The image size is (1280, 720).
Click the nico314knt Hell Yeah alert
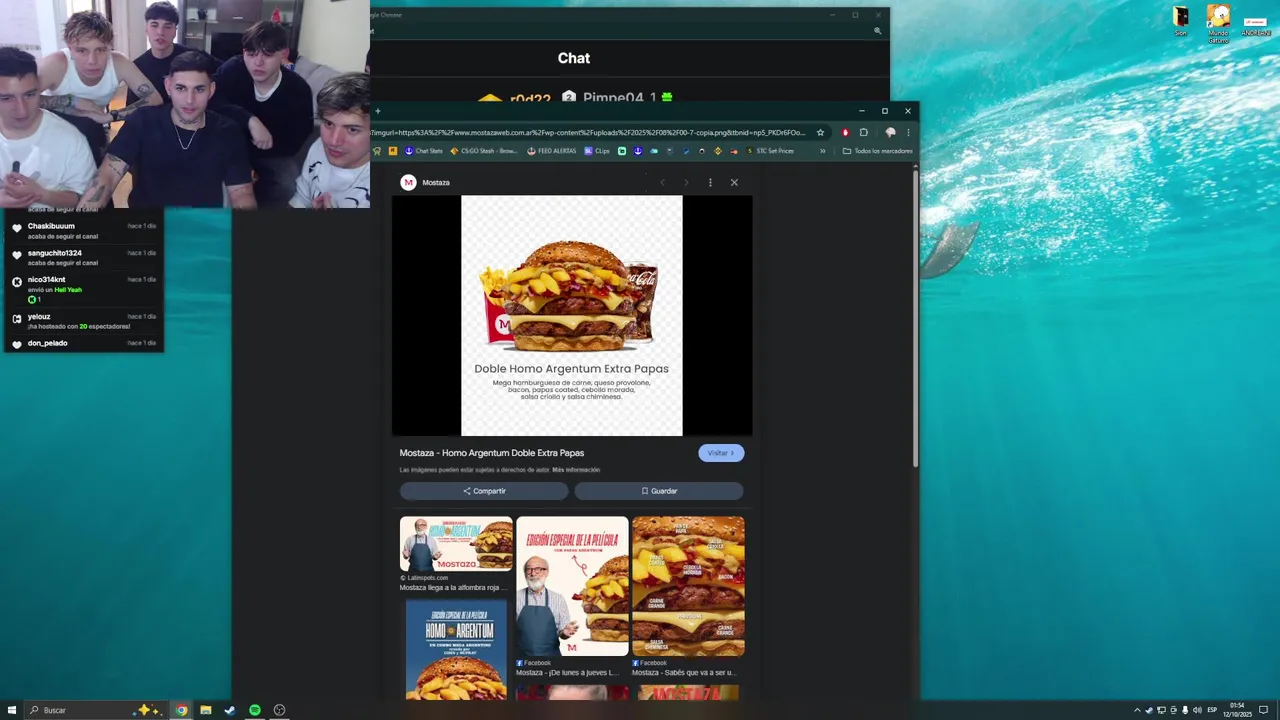click(83, 289)
